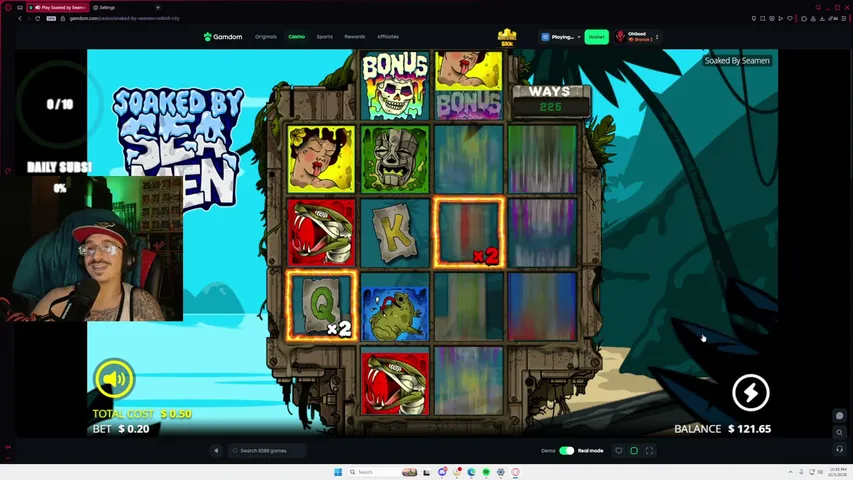Open the chat bubble icon on right edge
The width and height of the screenshot is (853, 480).
839,416
